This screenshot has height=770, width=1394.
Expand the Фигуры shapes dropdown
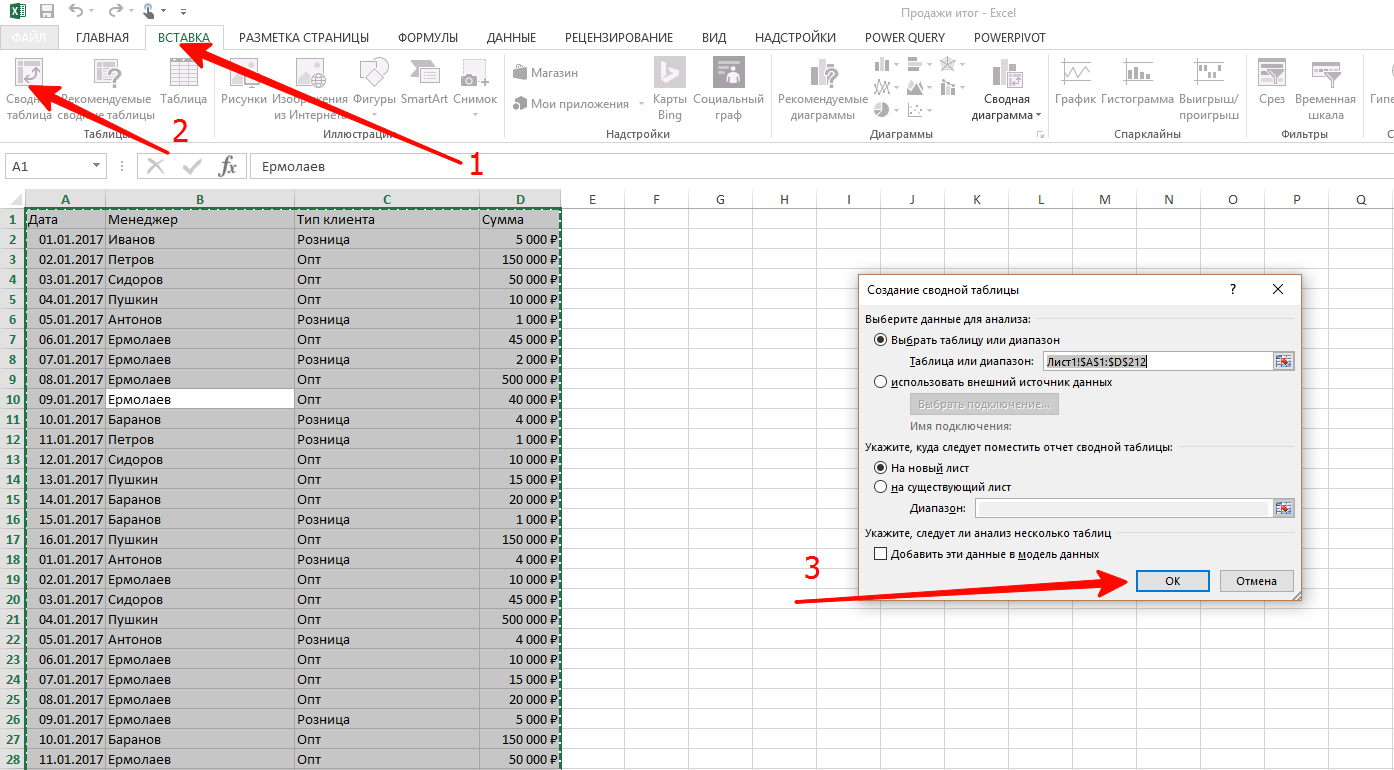[375, 115]
